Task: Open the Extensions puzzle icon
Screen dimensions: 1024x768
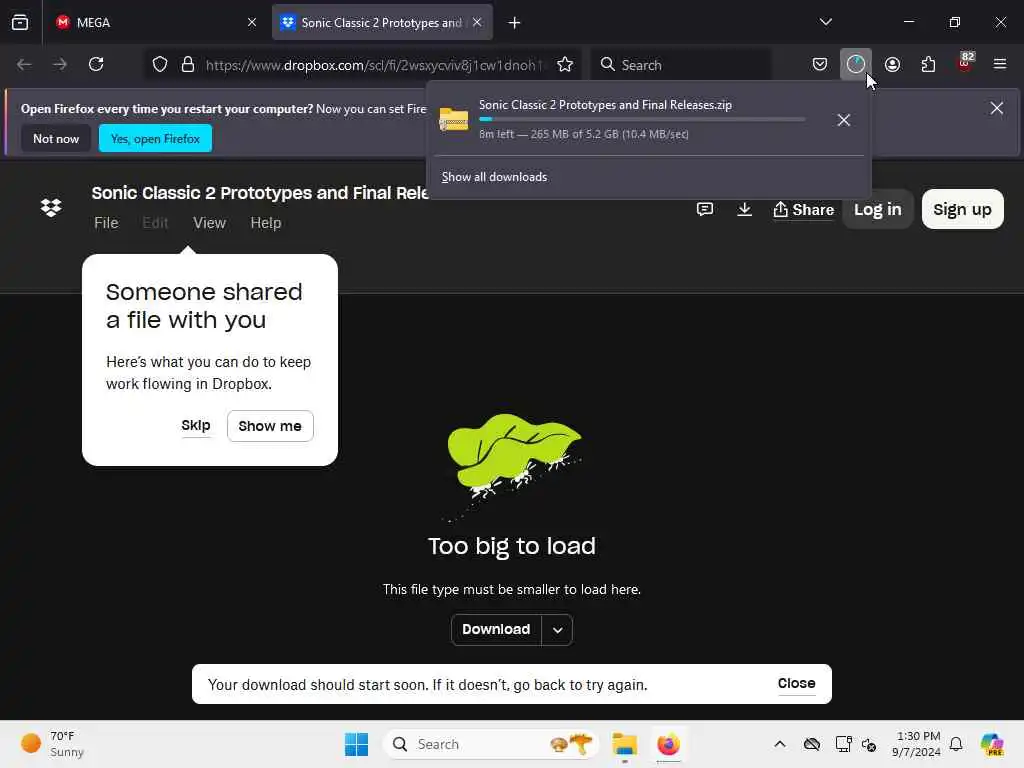Action: (928, 64)
